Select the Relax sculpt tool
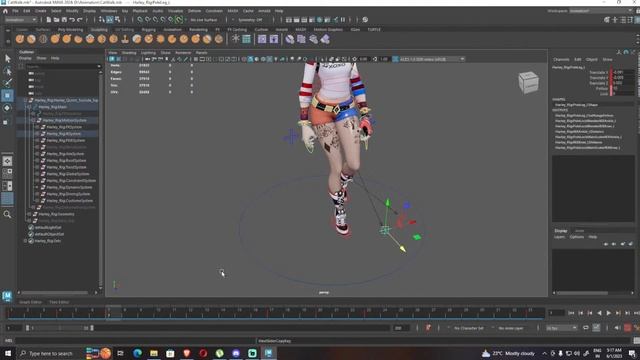Screen dimensions: 640x360 (x=43, y=39)
